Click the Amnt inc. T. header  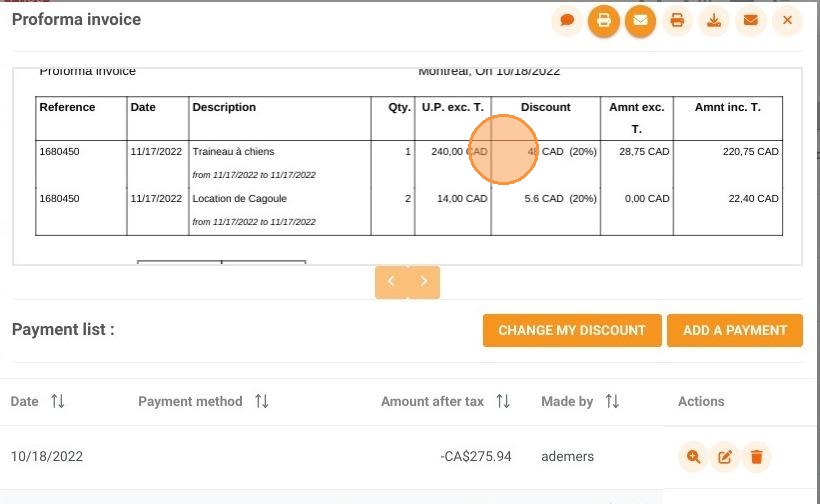tap(727, 107)
